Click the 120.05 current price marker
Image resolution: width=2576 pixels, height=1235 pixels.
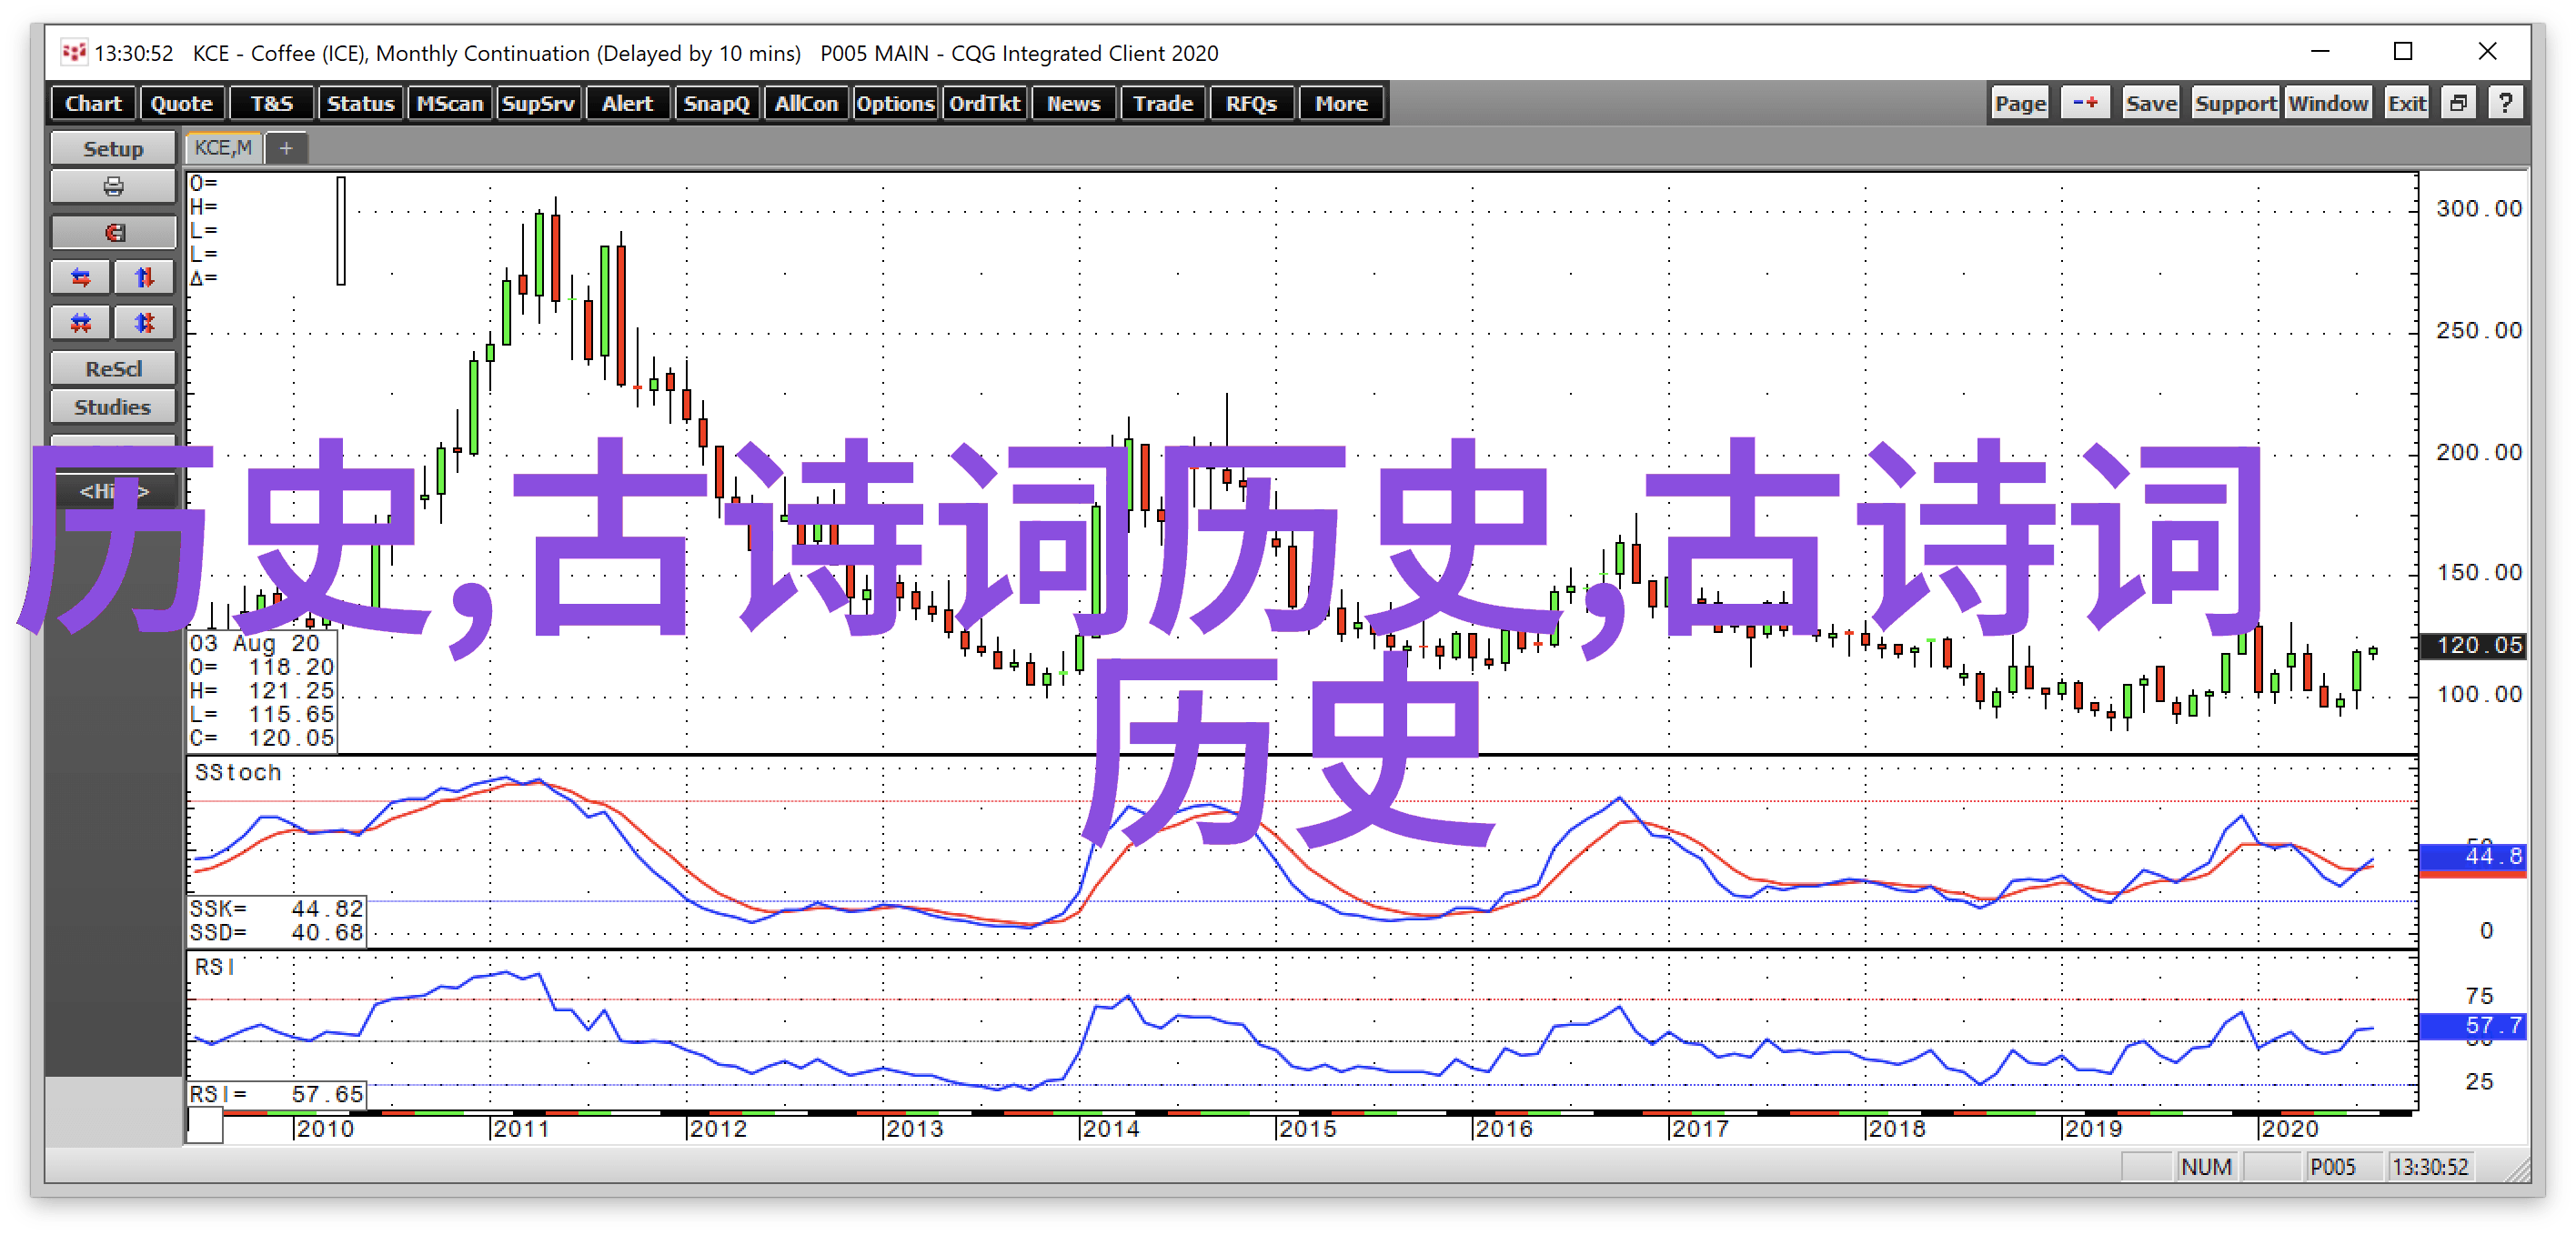(2472, 645)
